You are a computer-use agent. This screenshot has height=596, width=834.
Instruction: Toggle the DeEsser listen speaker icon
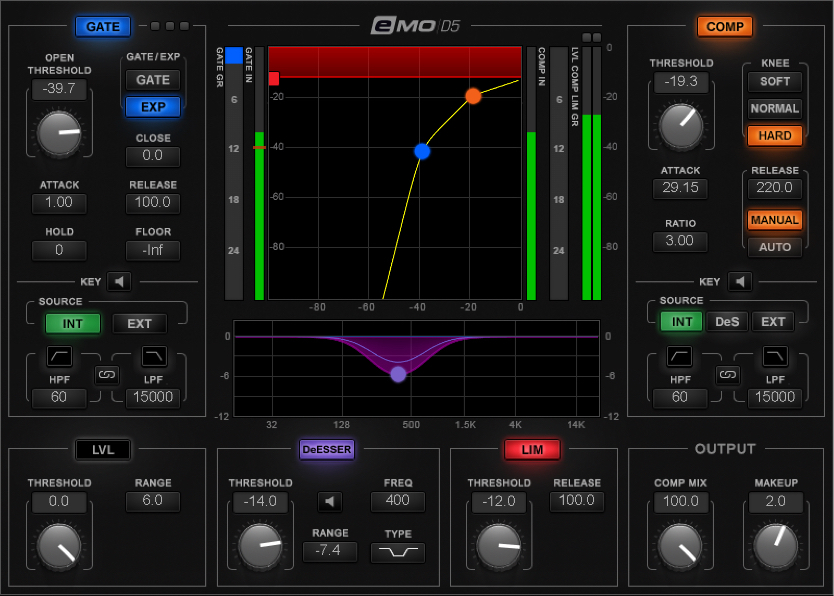[330, 501]
